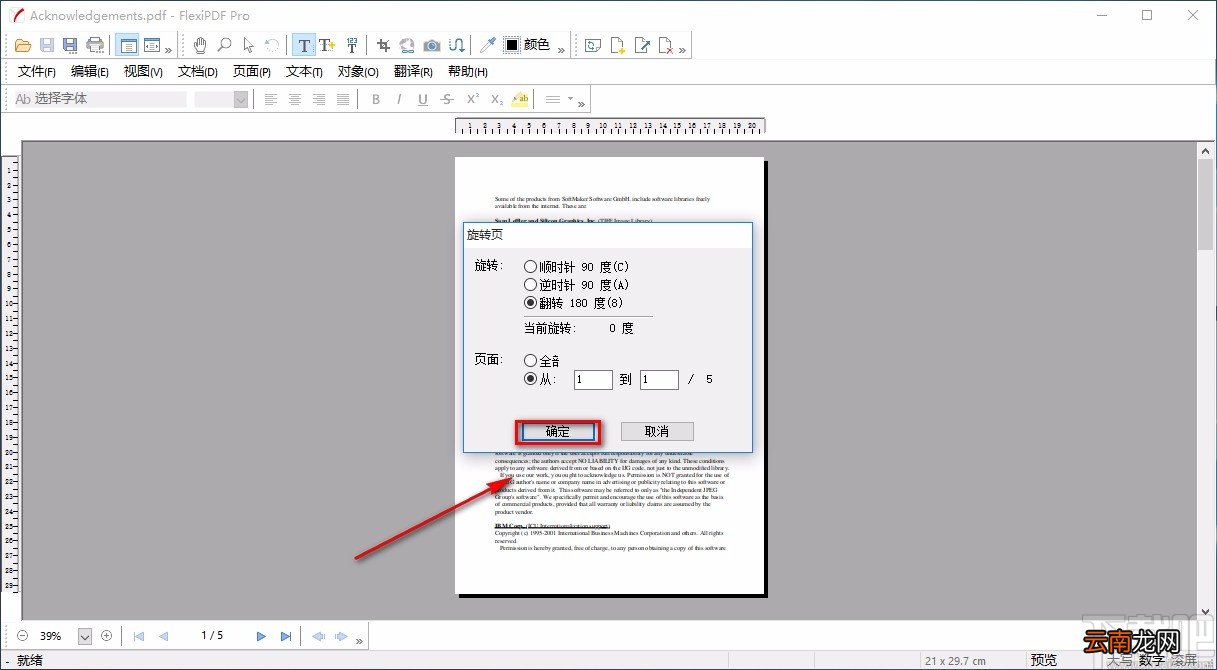Apply subscript formatting
1217x670 pixels.
click(x=497, y=99)
